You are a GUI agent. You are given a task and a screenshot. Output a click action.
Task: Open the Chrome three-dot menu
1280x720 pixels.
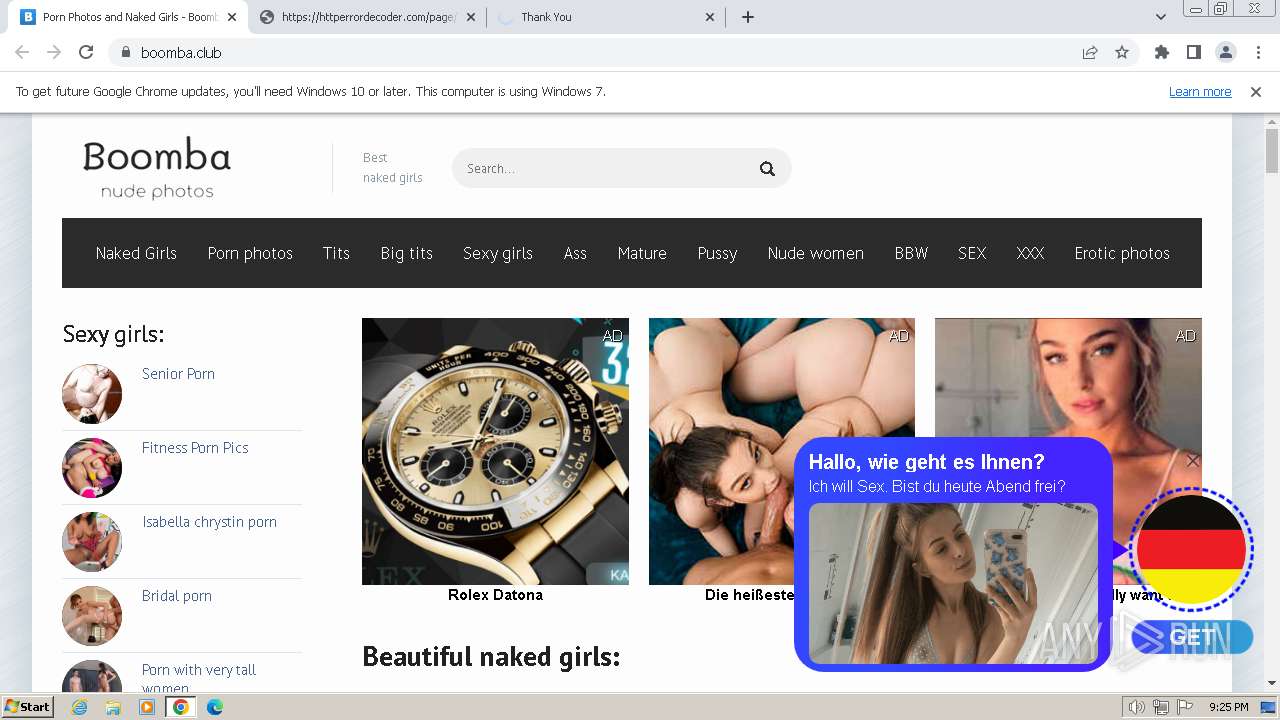pyautogui.click(x=1258, y=52)
